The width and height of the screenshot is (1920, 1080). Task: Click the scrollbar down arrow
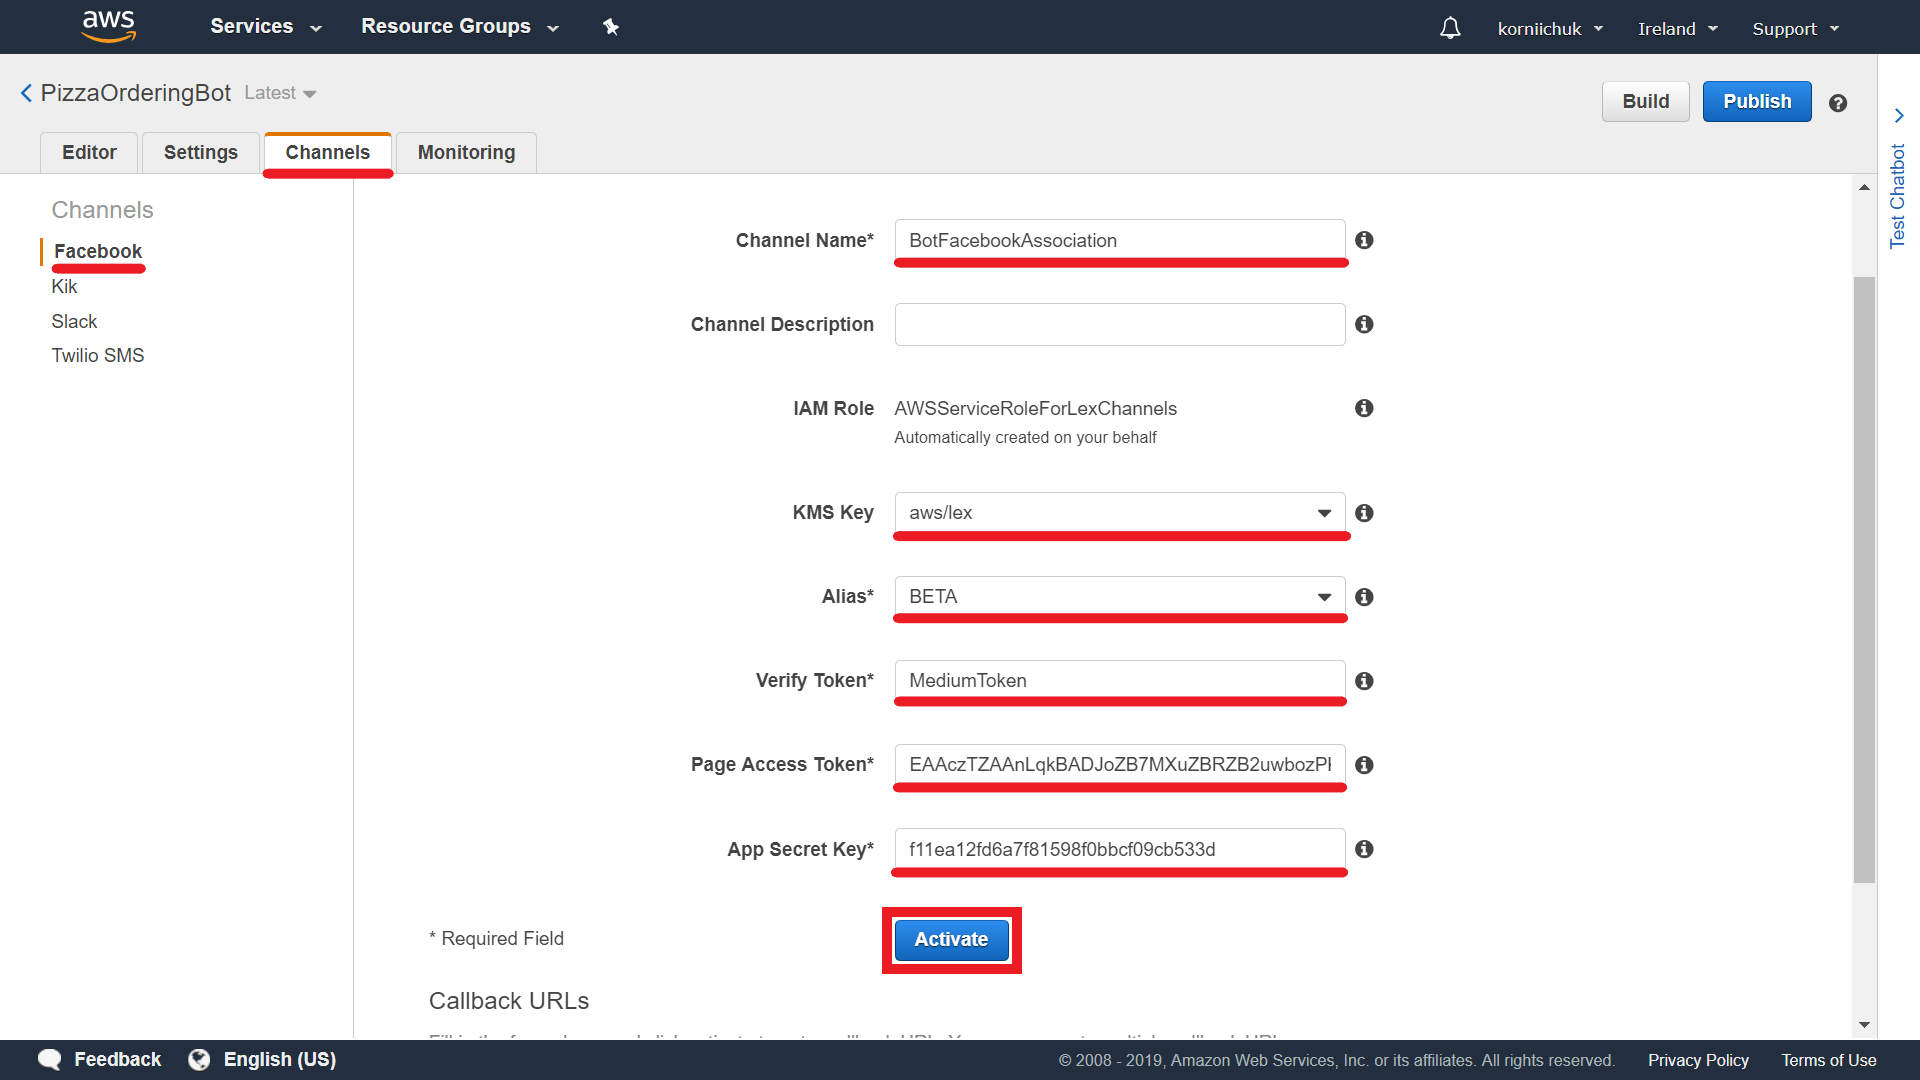pyautogui.click(x=1864, y=1025)
